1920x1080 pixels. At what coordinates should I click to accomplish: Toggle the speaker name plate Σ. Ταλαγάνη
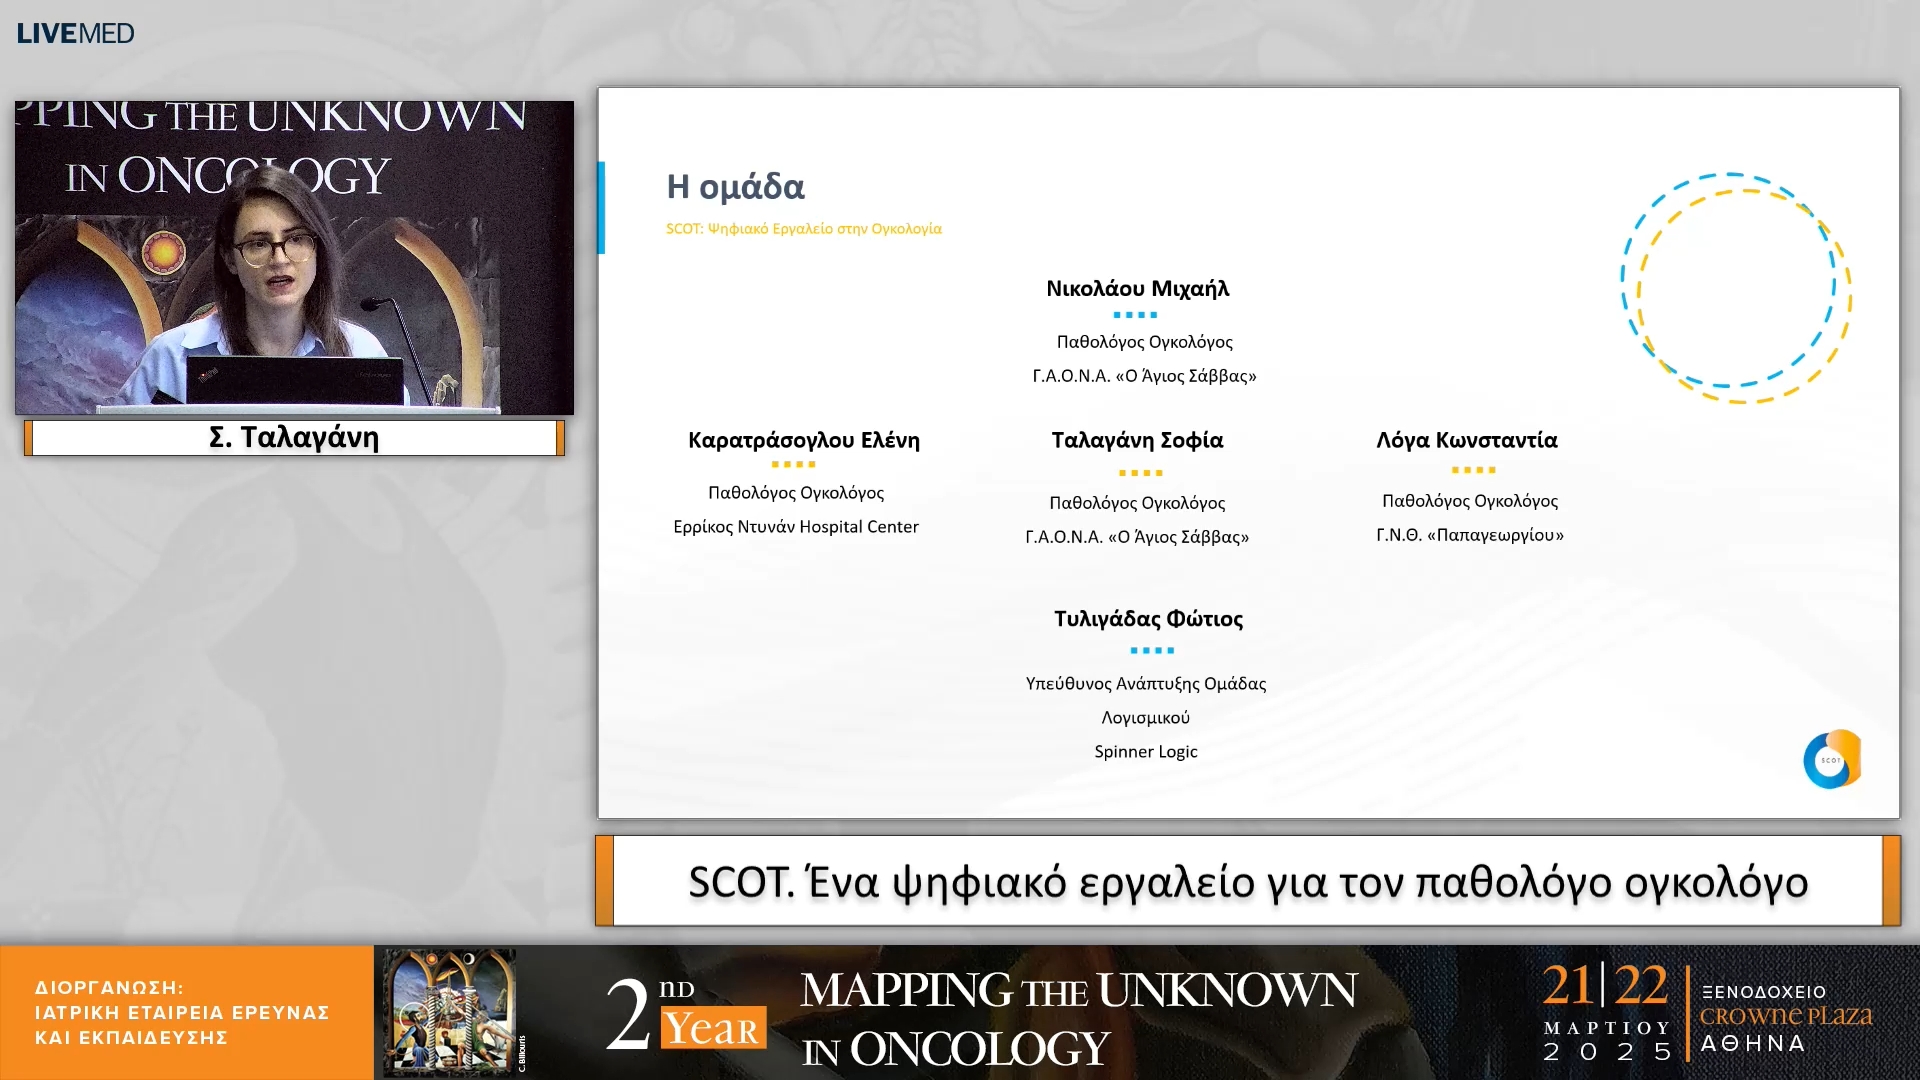pos(291,437)
